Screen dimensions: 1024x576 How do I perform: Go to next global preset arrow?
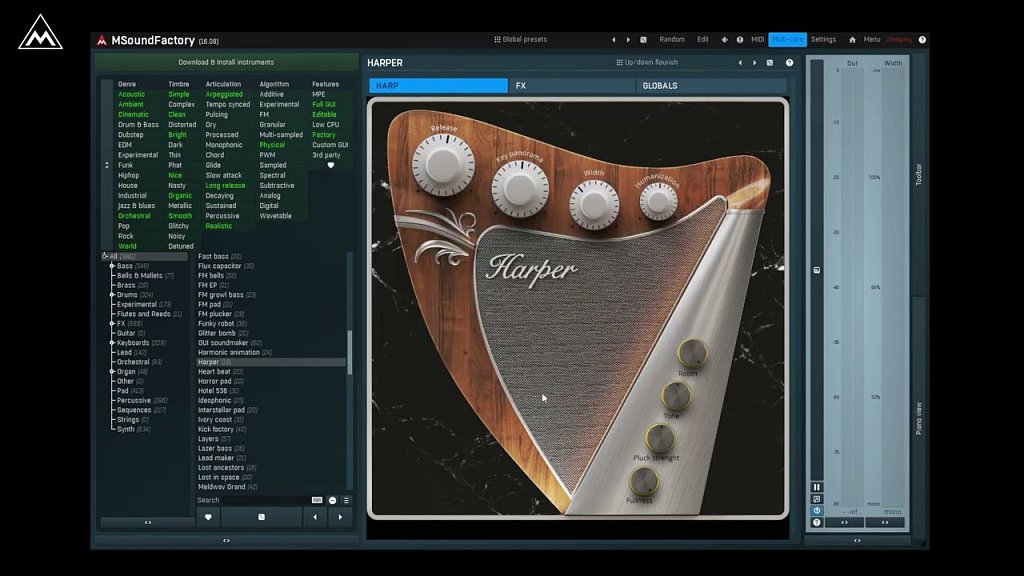(x=628, y=40)
